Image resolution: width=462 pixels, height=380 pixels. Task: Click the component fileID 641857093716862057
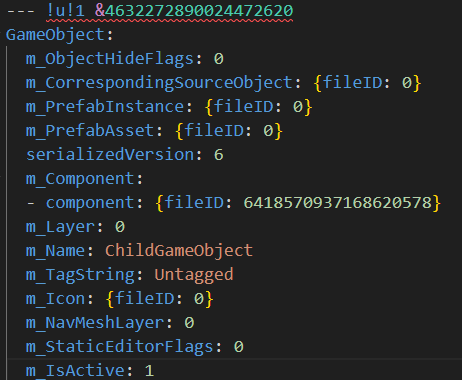pos(338,203)
